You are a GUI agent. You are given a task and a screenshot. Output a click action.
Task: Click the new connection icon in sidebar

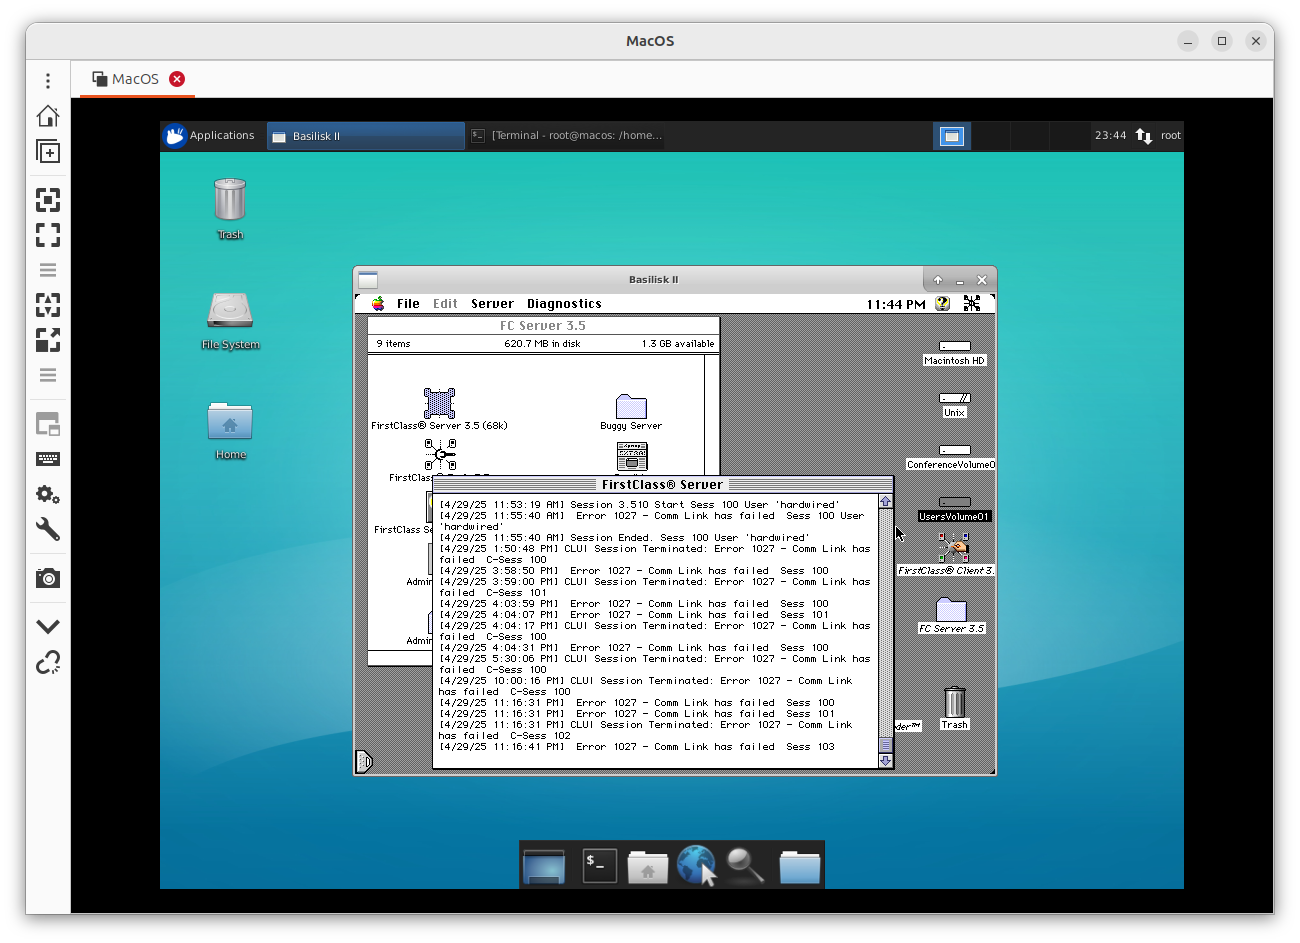click(48, 151)
